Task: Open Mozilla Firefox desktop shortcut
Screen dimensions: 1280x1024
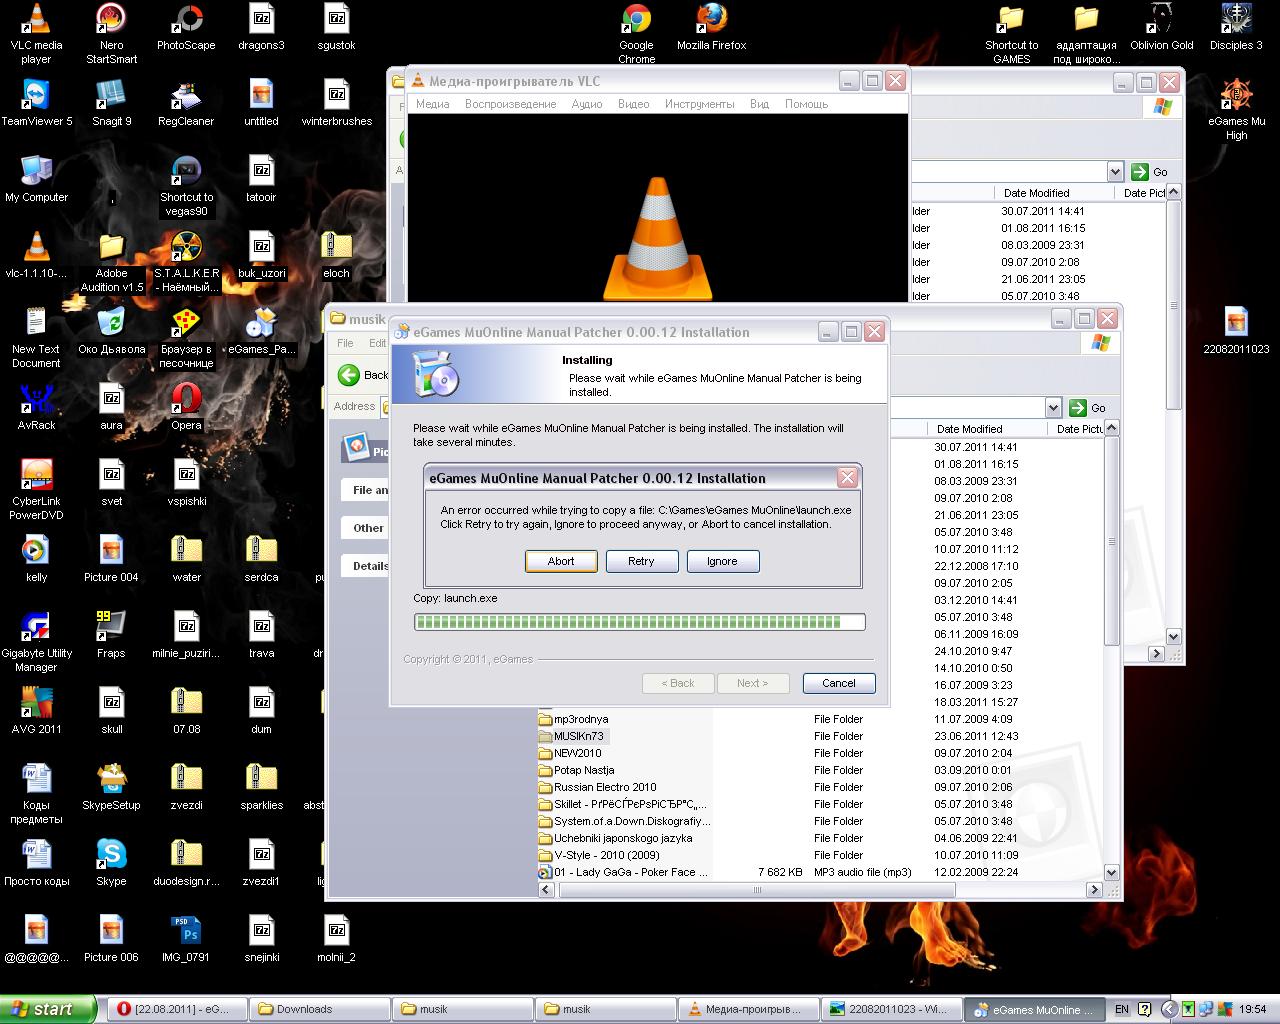Action: coord(711,27)
